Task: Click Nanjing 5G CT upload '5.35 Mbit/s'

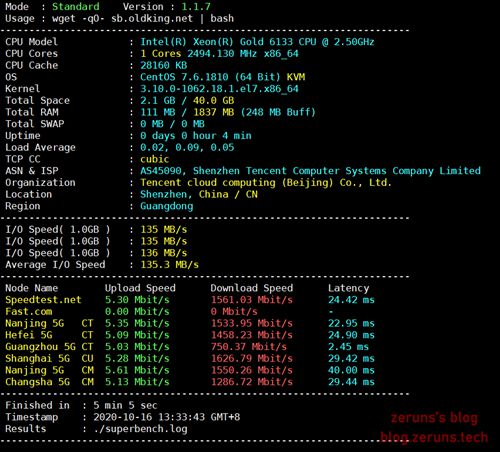Action: (x=137, y=323)
